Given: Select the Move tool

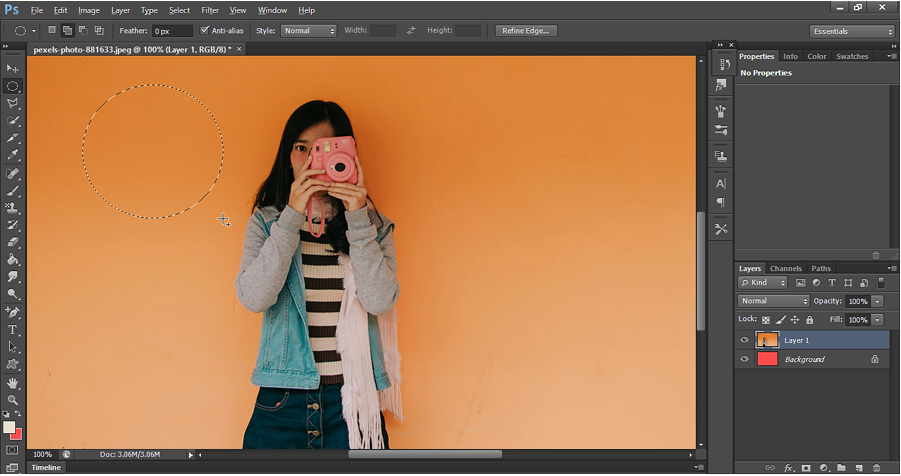Looking at the screenshot, I should [x=12, y=68].
